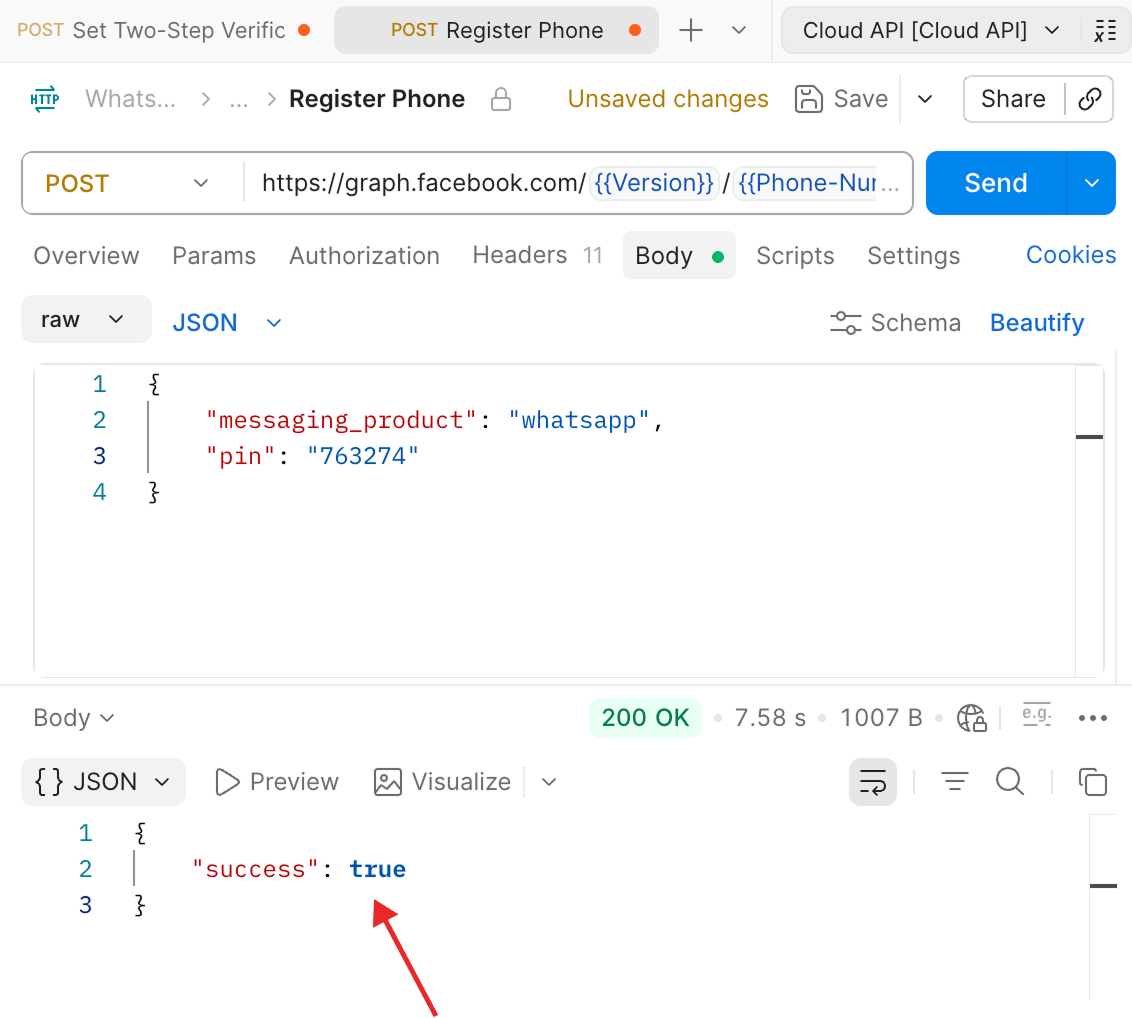Viewport: 1132px width, 1018px height.
Task: Open the response filter icon
Action: click(954, 782)
